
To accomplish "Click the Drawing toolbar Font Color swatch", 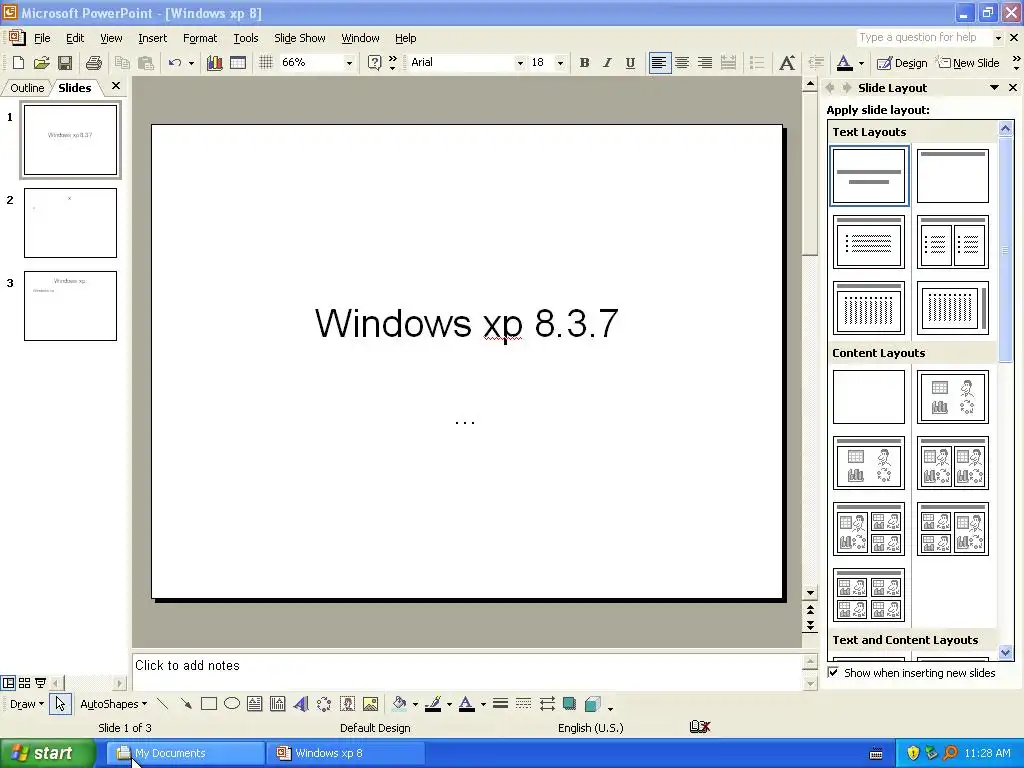I will [x=466, y=703].
